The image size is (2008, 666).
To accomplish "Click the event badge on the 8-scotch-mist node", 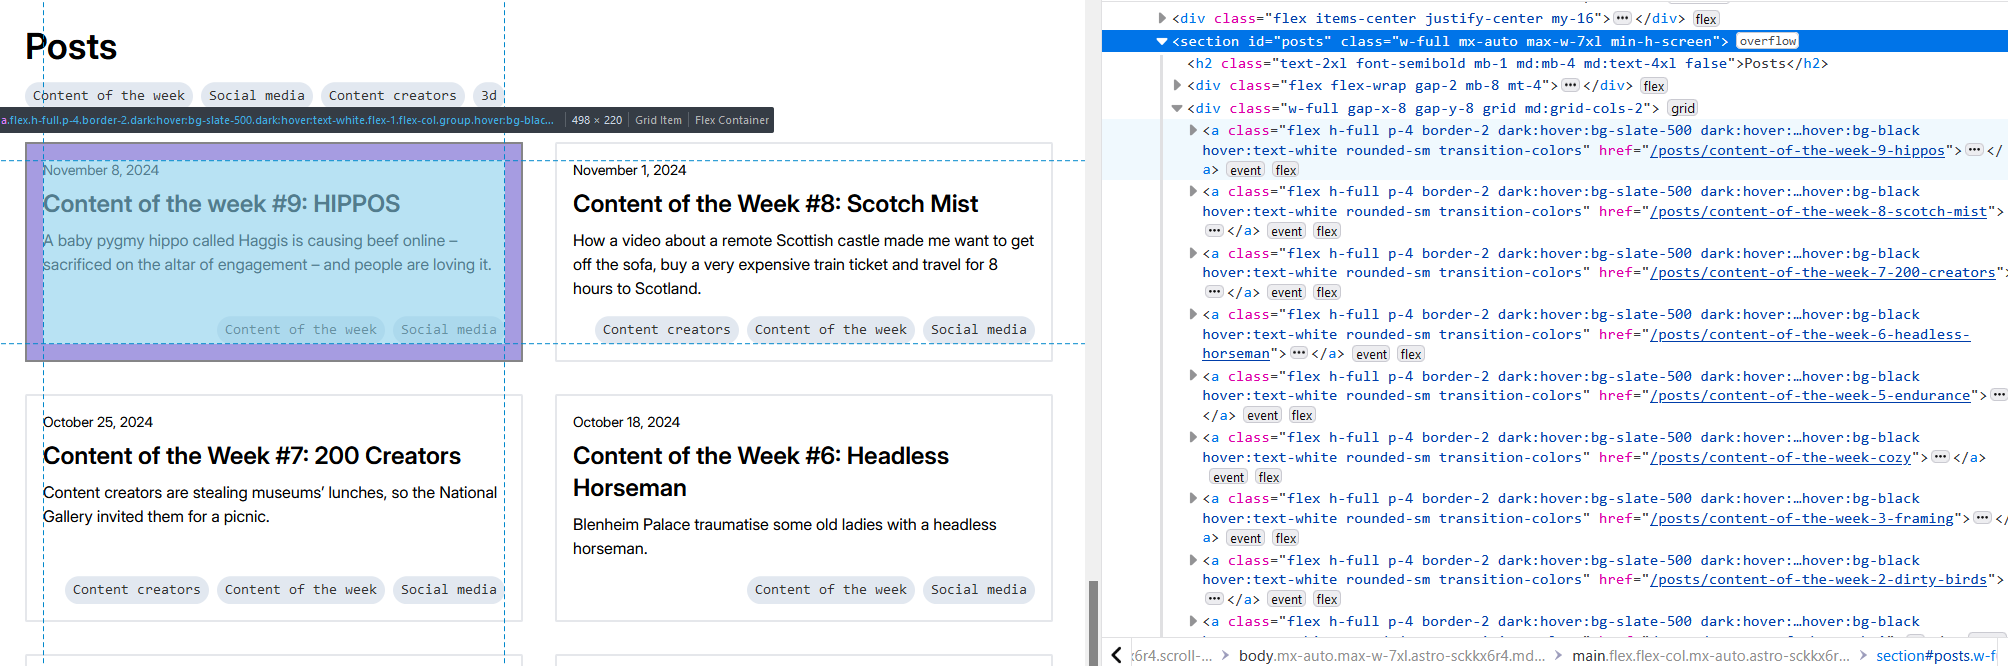I will tap(1286, 232).
